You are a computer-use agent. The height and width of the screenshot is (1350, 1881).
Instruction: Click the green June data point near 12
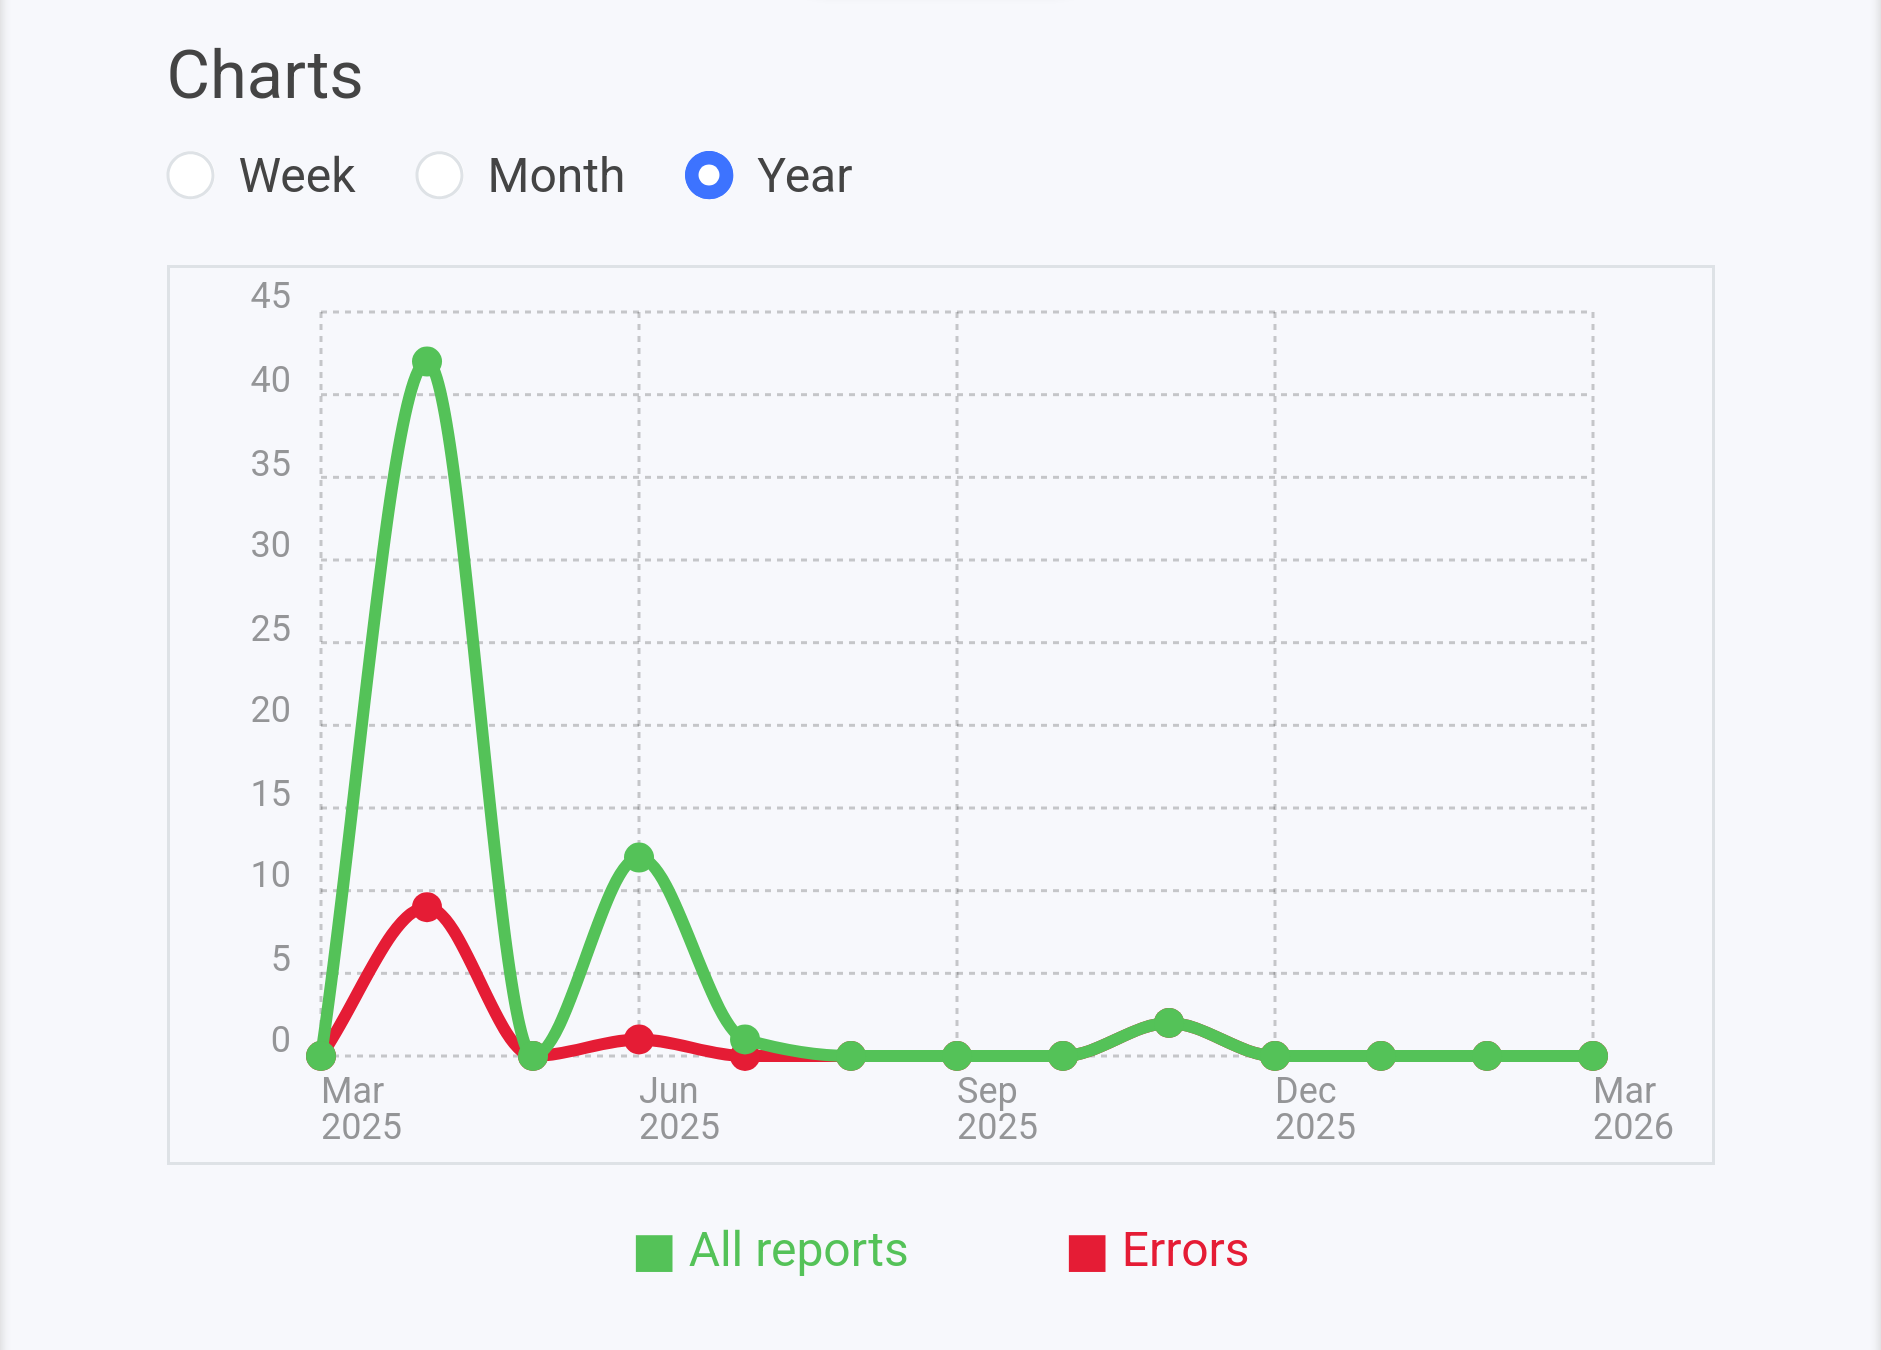tap(640, 855)
